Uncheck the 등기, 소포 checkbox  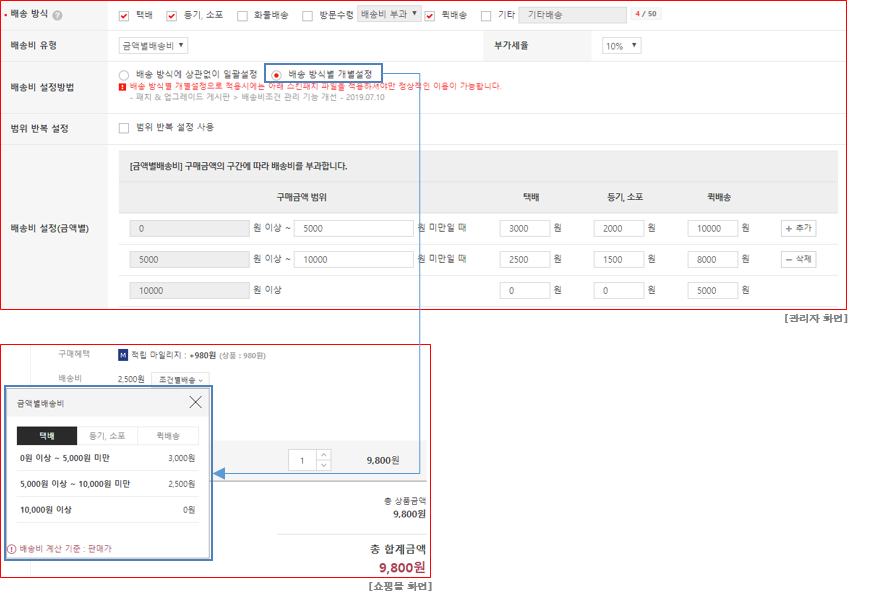[x=172, y=16]
